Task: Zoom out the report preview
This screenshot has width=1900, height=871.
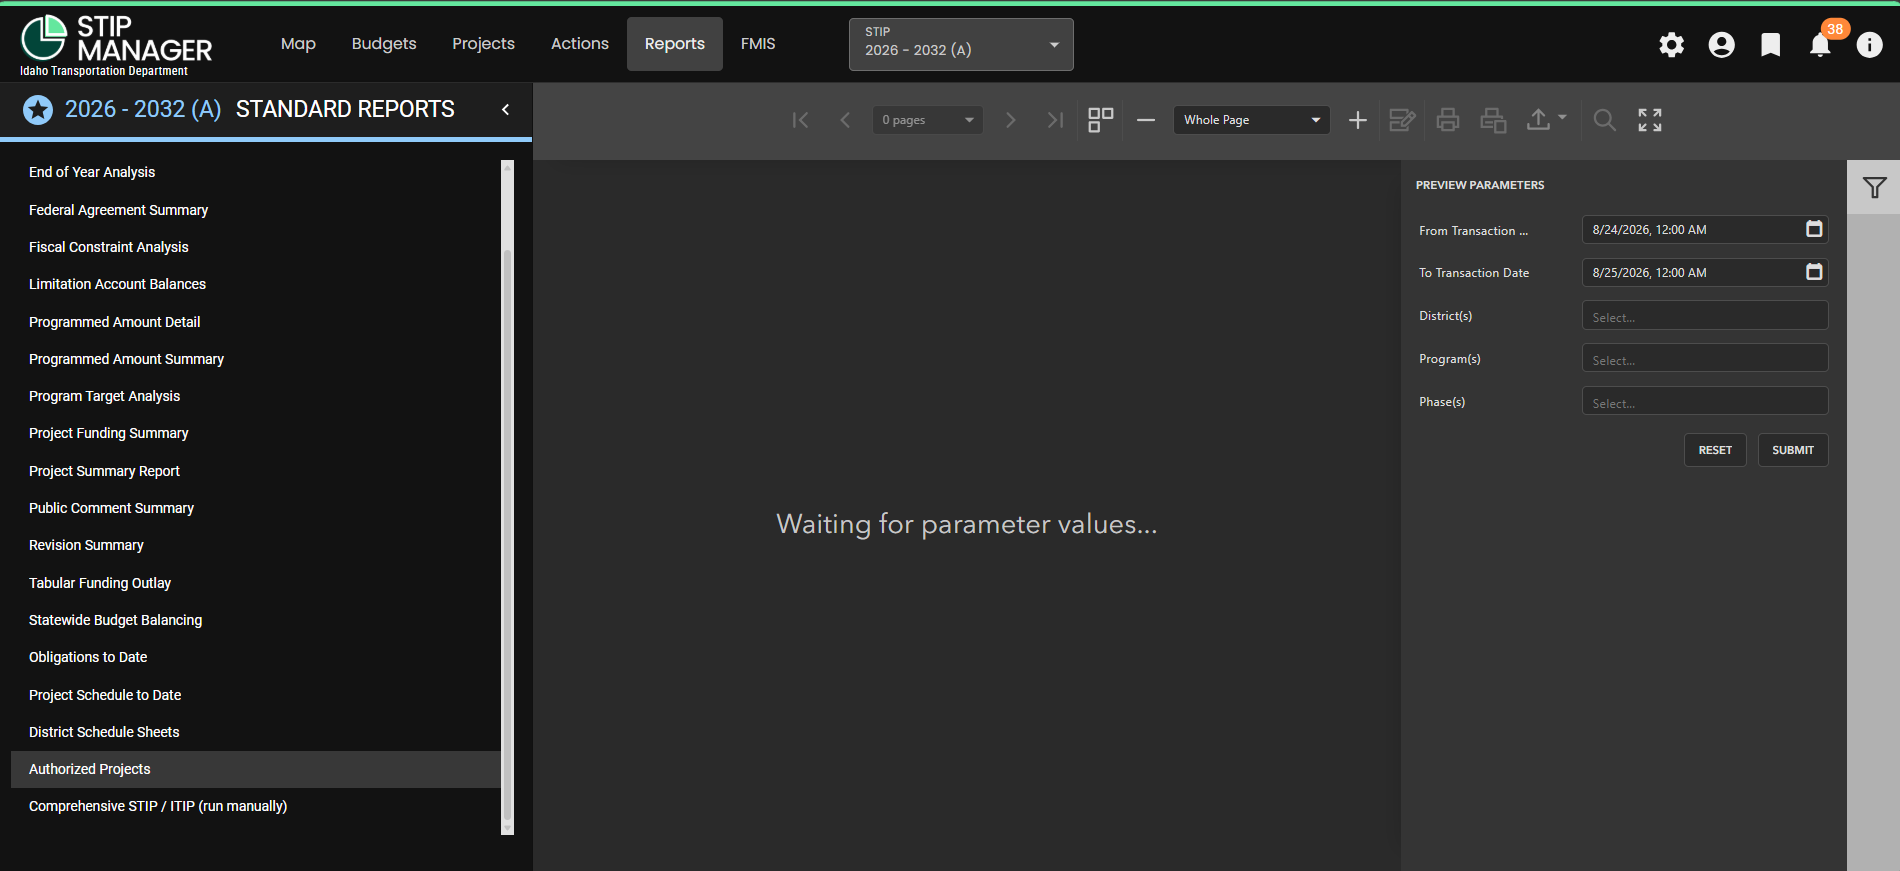Action: pyautogui.click(x=1146, y=120)
